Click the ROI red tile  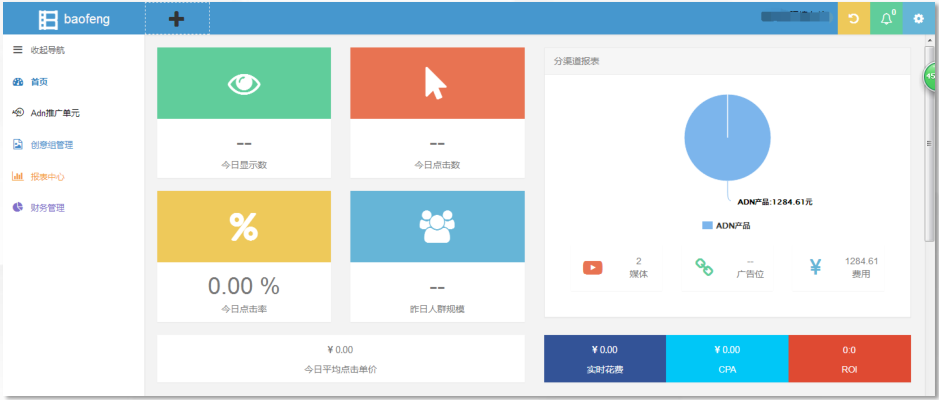pos(849,359)
